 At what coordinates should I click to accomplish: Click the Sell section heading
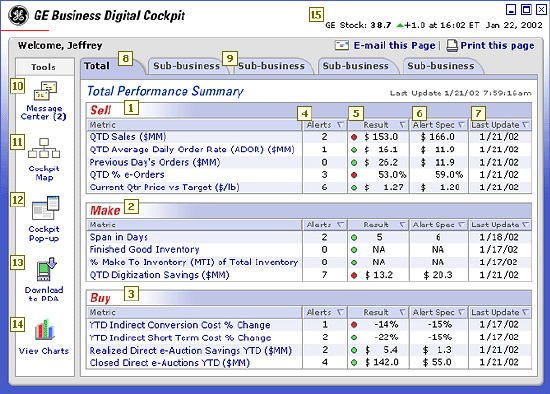101,110
